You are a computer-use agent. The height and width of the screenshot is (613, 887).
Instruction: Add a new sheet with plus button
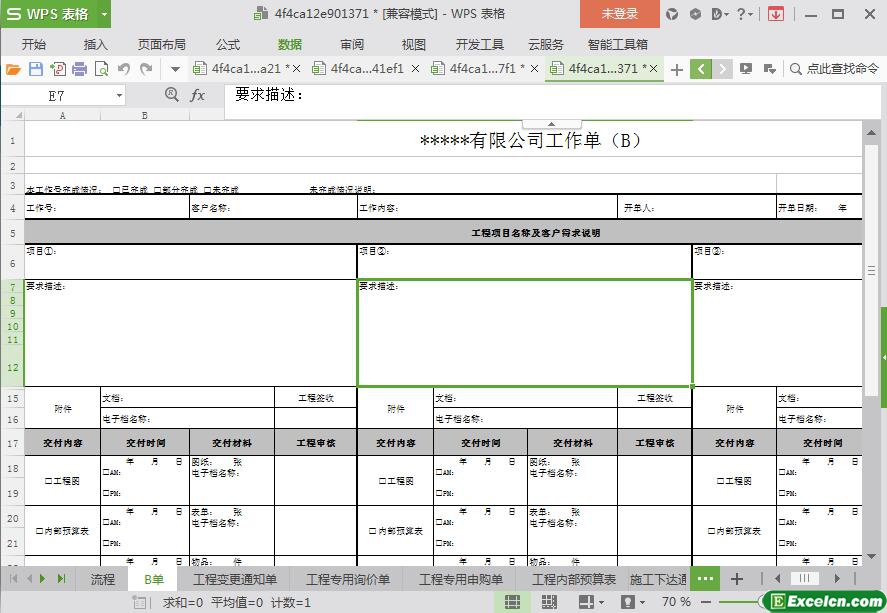737,579
